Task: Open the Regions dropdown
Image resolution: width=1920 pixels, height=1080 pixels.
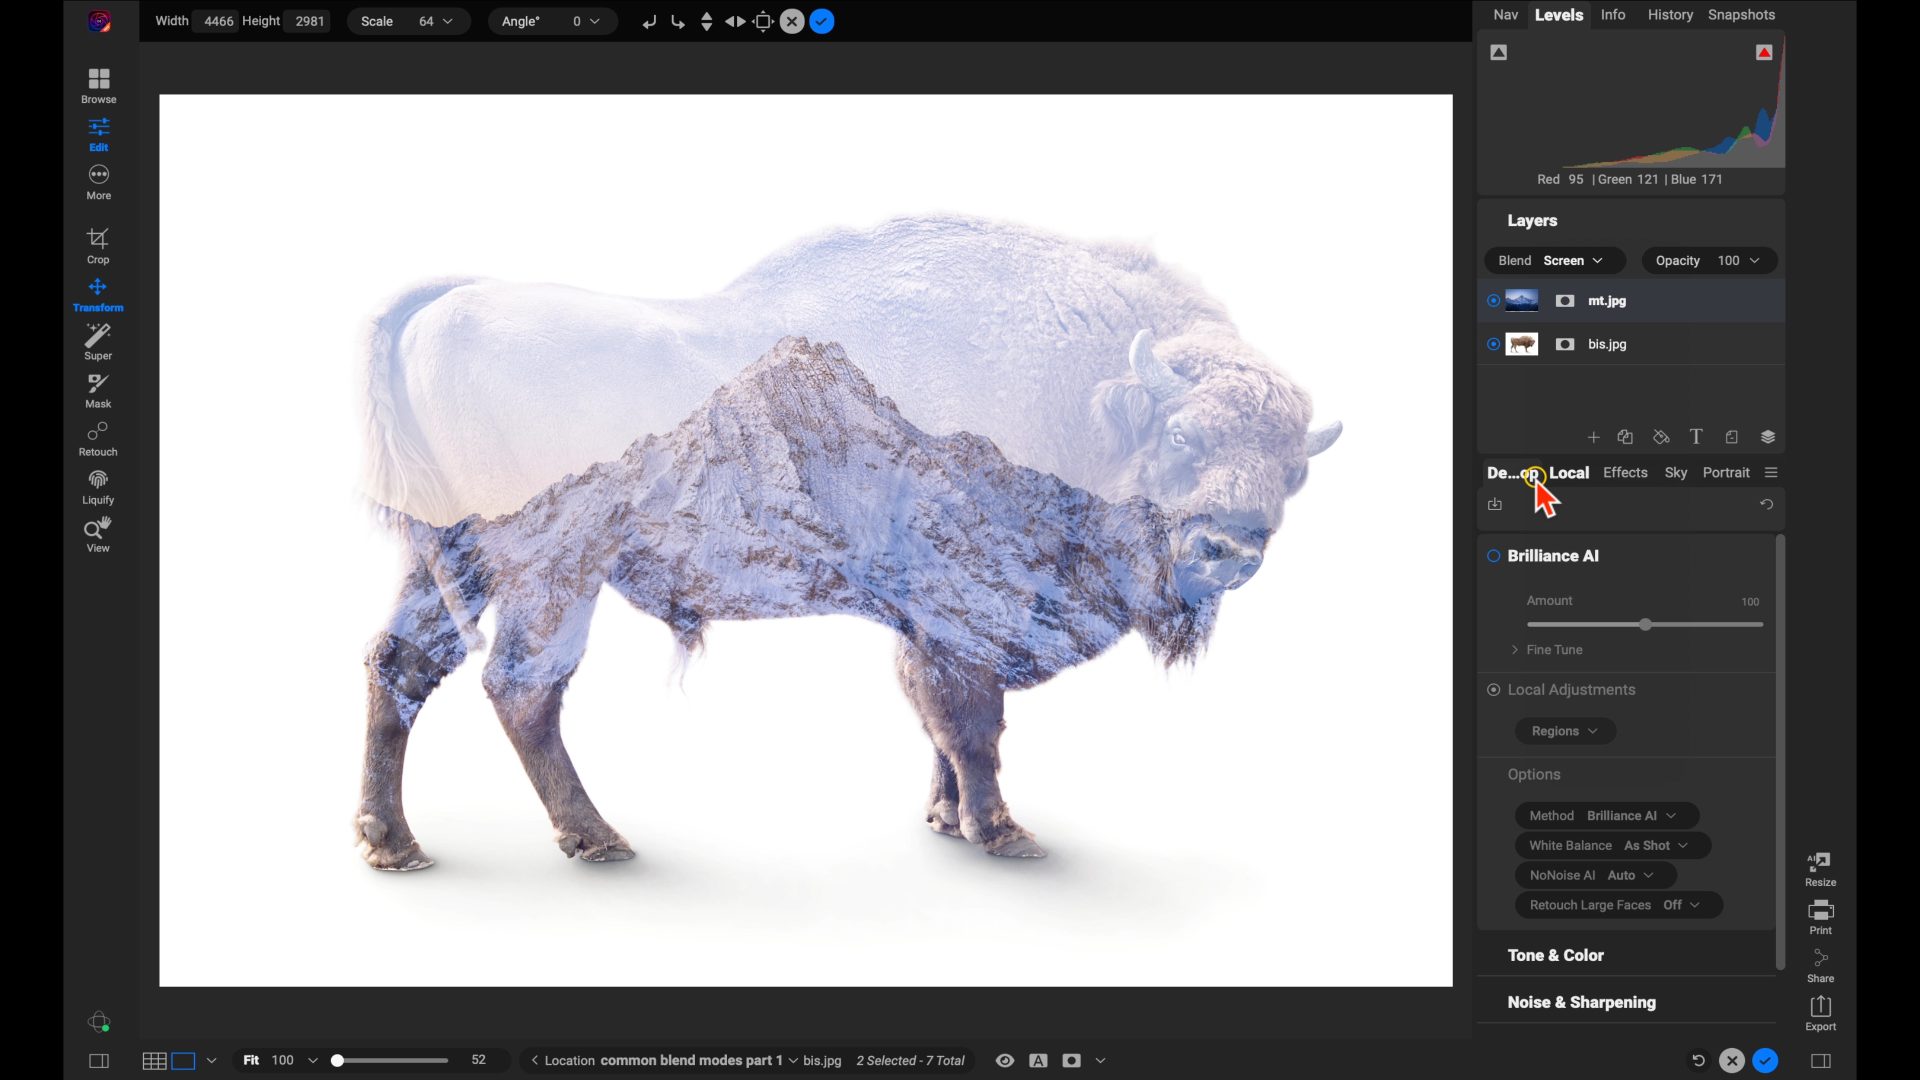Action: (x=1565, y=731)
